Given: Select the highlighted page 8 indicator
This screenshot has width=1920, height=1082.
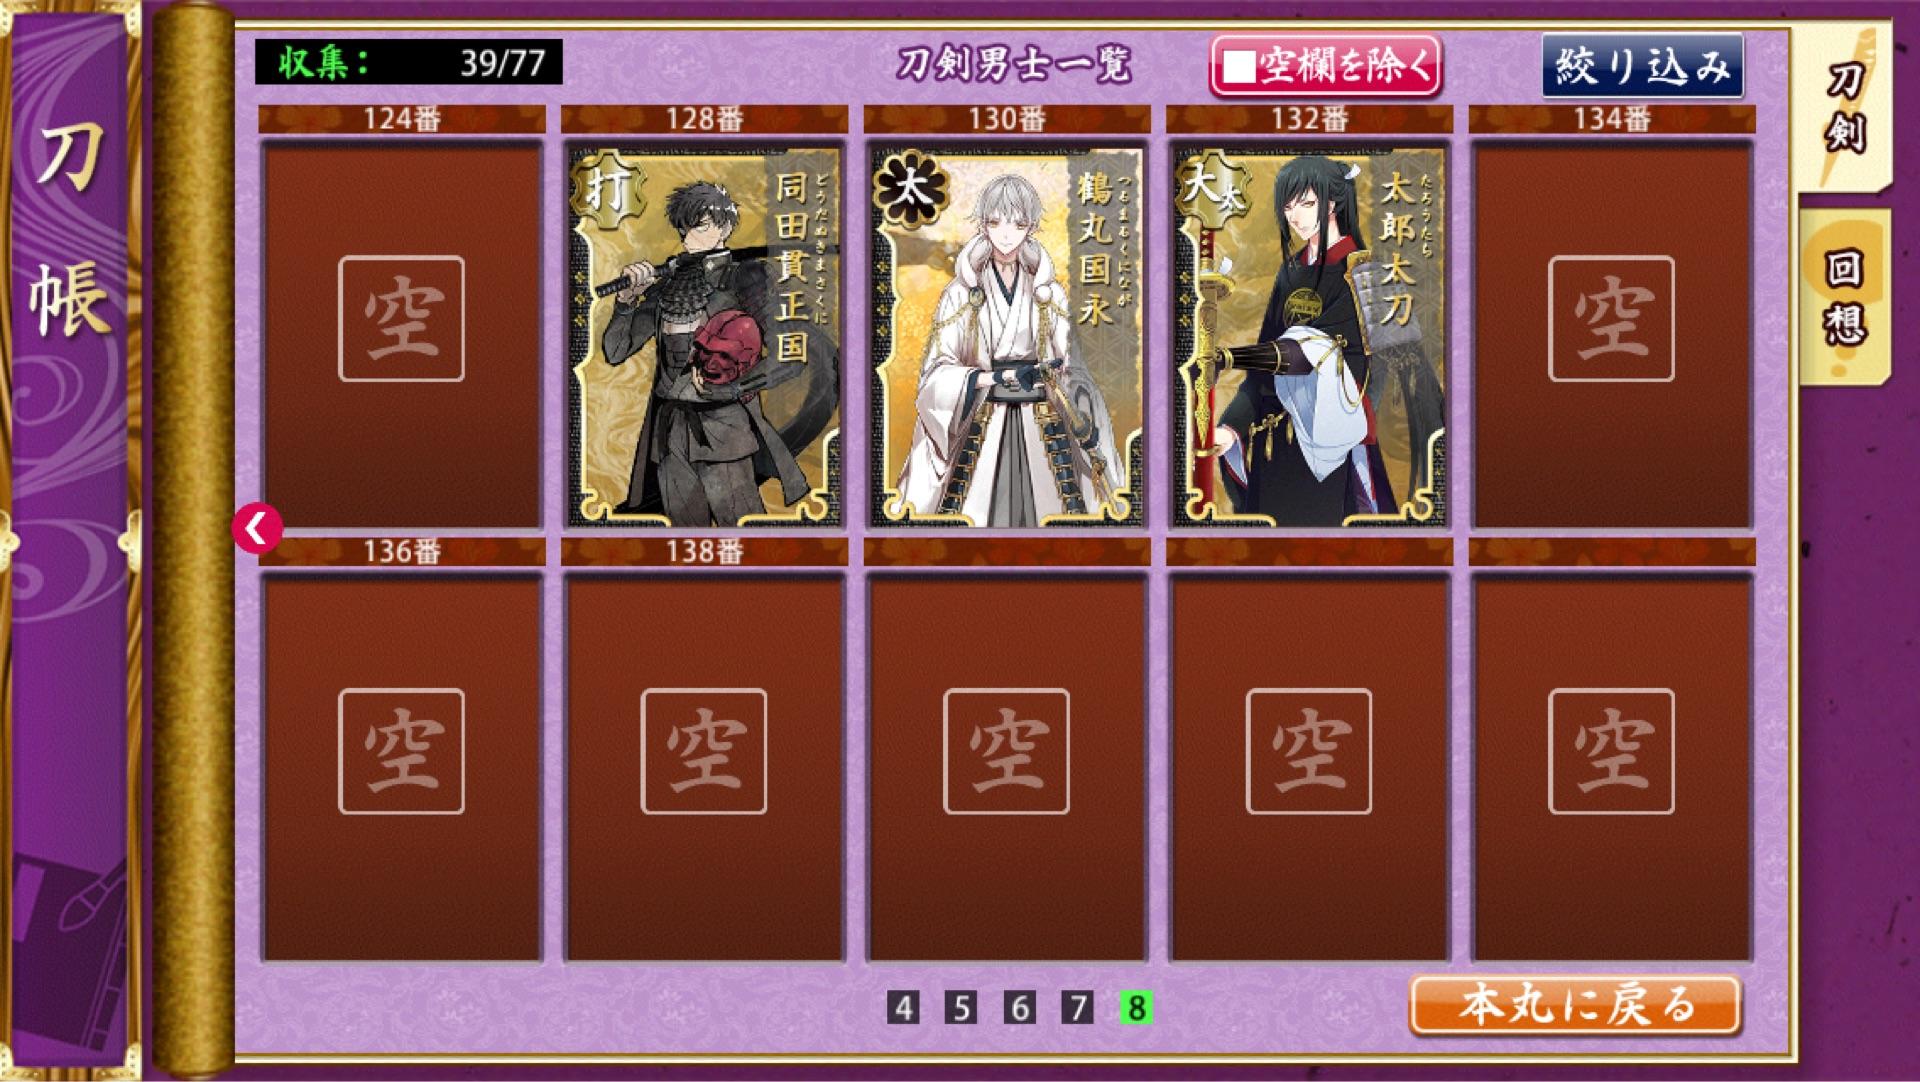Looking at the screenshot, I should [1136, 1007].
